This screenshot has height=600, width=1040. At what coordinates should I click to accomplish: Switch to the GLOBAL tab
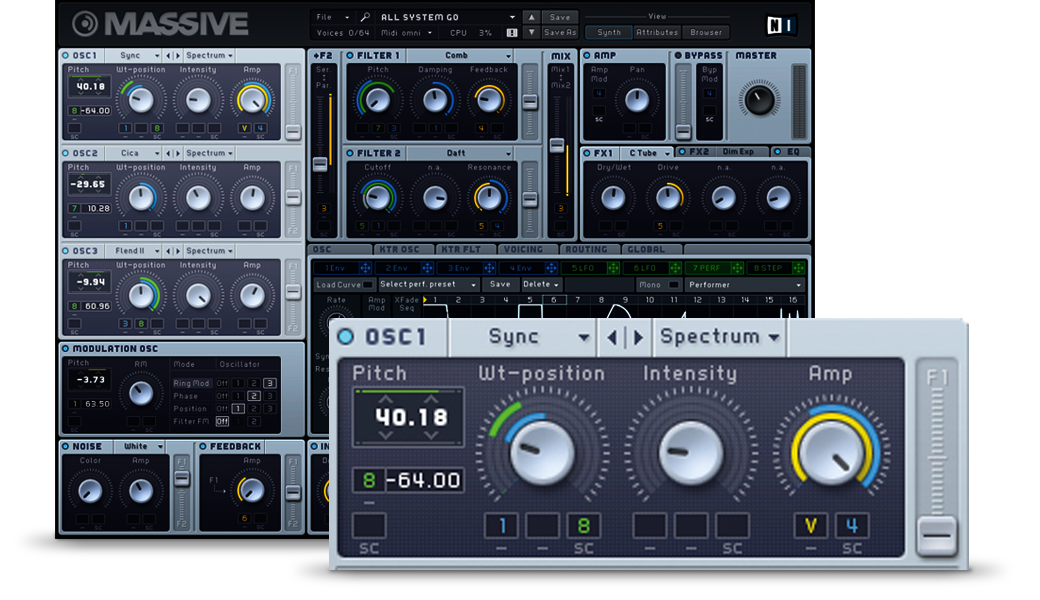click(x=651, y=249)
